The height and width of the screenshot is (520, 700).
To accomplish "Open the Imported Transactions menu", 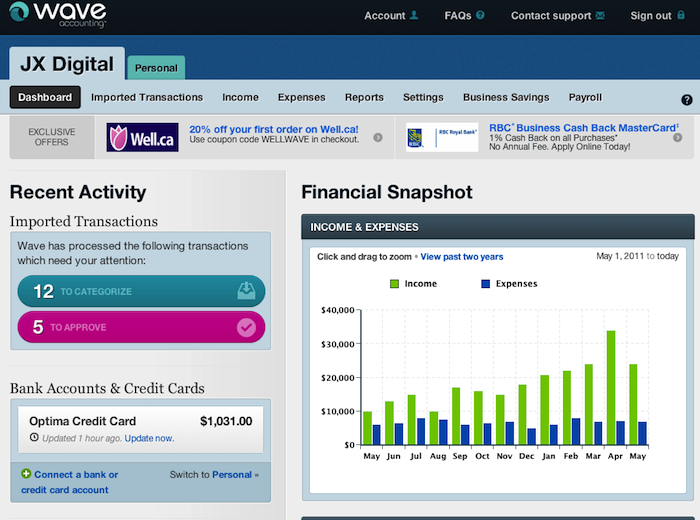I will coord(147,97).
